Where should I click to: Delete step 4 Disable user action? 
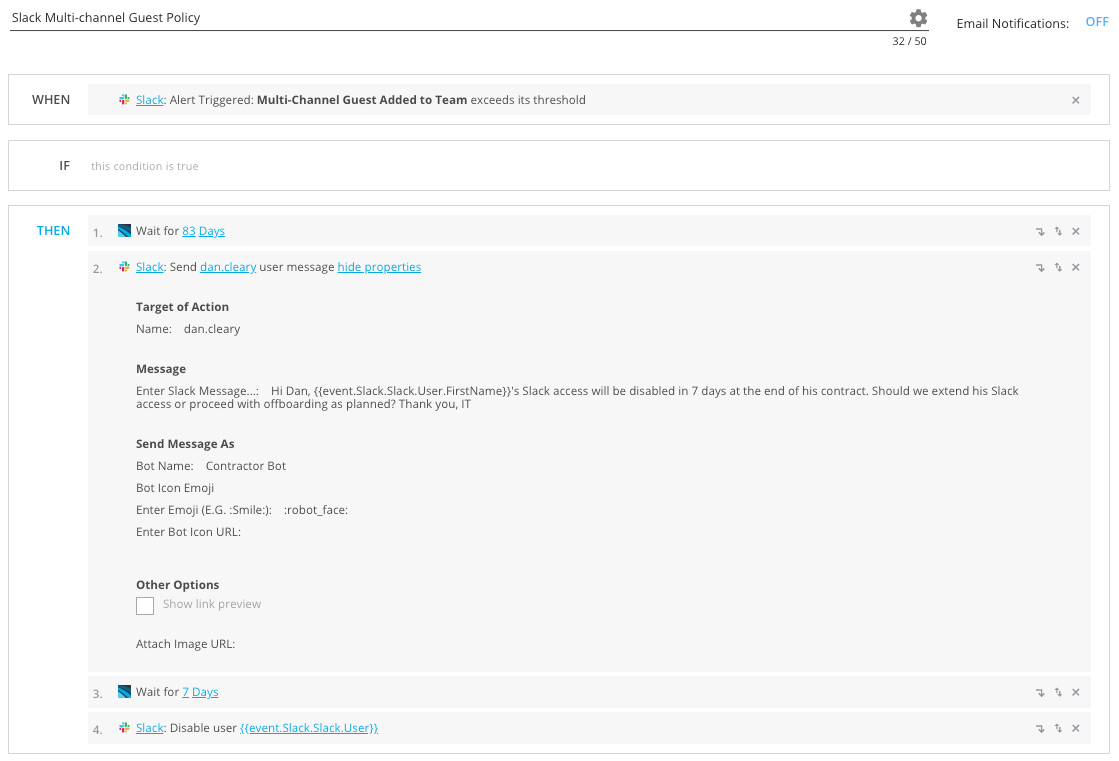click(1075, 729)
